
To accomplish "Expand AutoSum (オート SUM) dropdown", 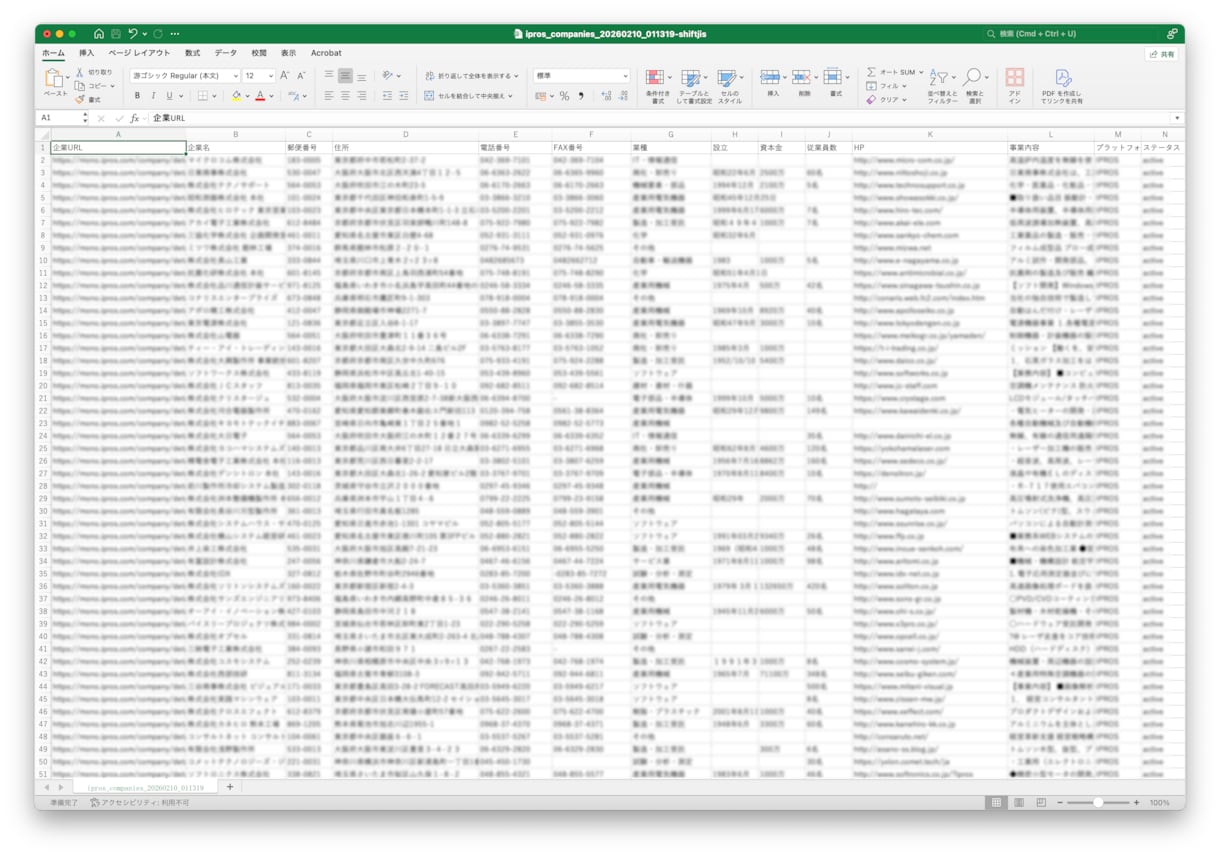I will point(920,72).
